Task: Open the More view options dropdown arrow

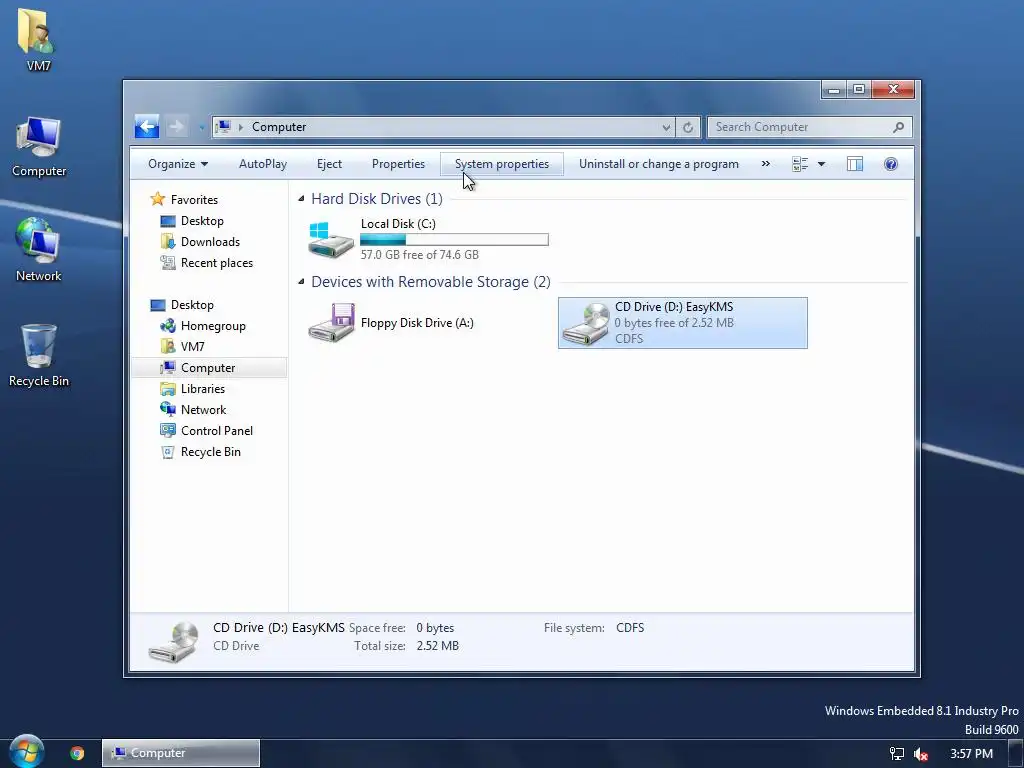Action: [x=822, y=164]
